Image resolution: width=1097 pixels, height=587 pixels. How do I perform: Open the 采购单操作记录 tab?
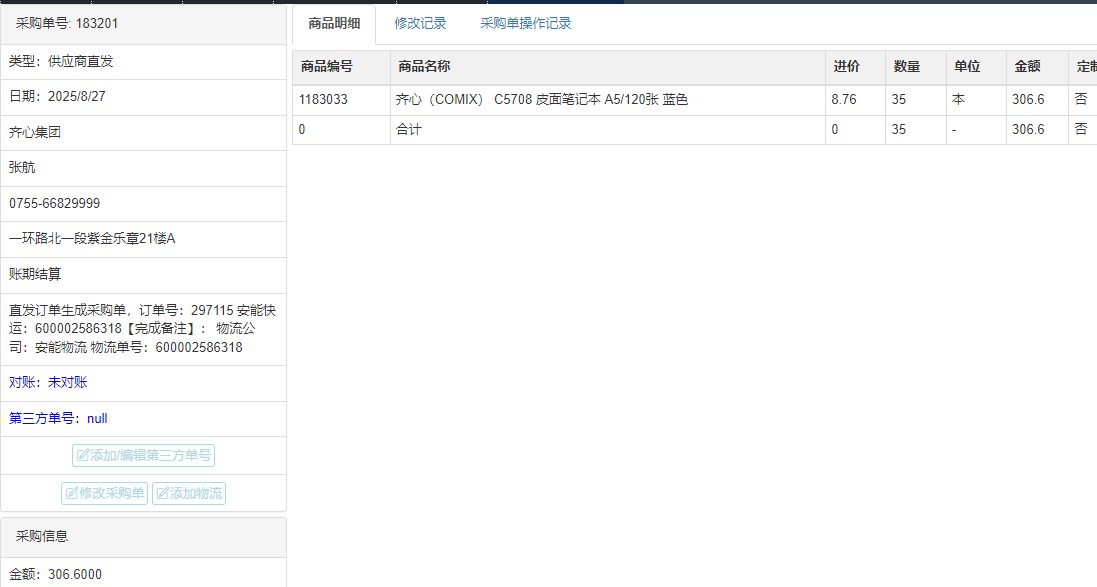click(525, 24)
